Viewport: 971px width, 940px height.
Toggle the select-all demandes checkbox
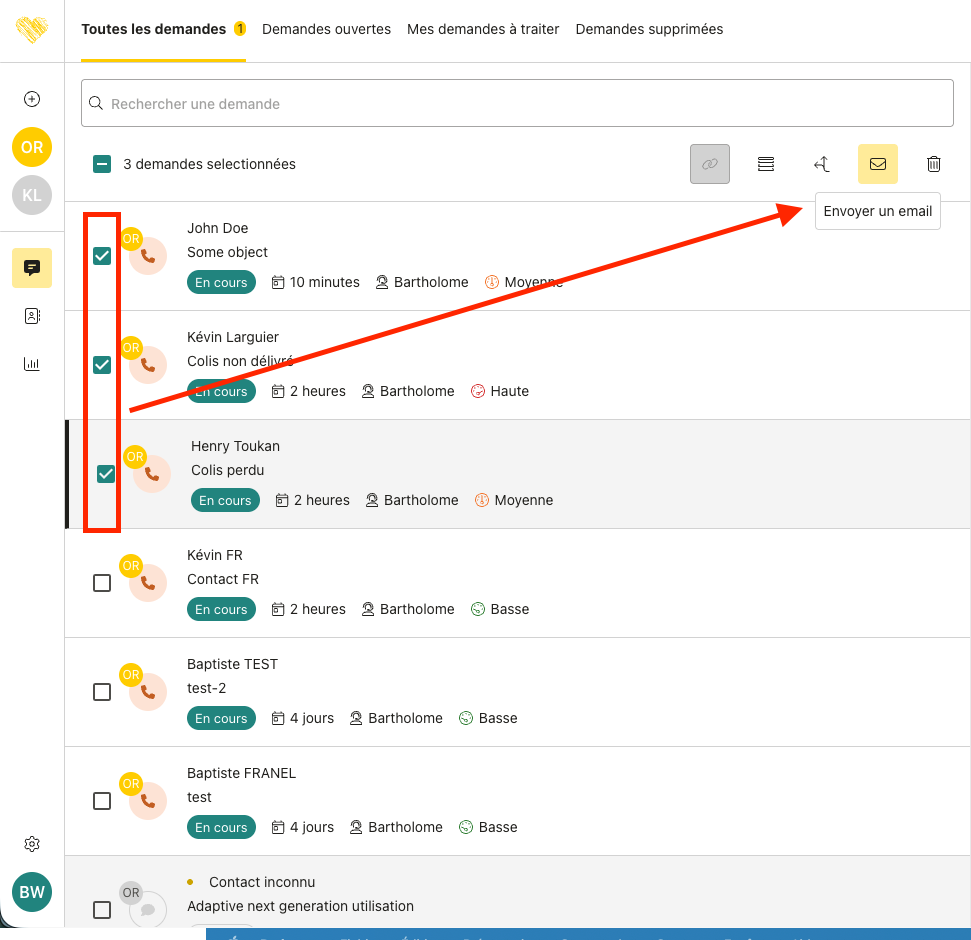coord(102,164)
